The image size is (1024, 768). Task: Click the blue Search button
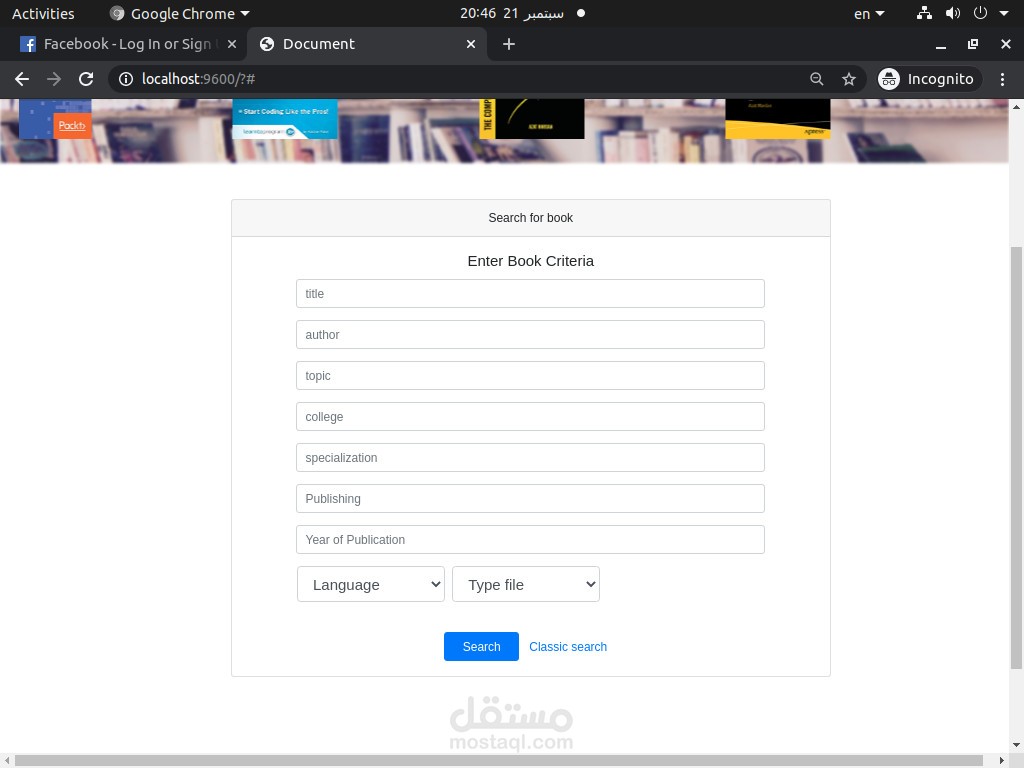tap(481, 647)
